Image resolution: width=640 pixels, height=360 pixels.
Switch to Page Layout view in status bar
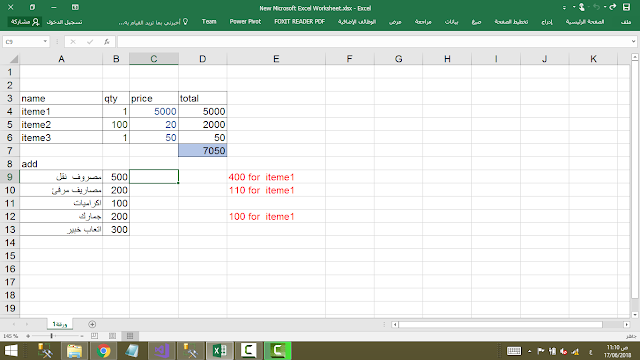coord(112,336)
